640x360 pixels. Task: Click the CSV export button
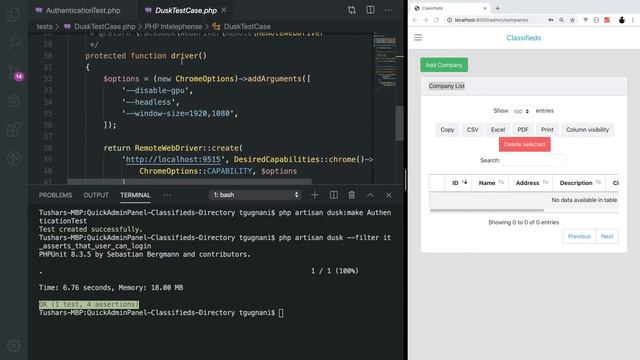point(473,130)
